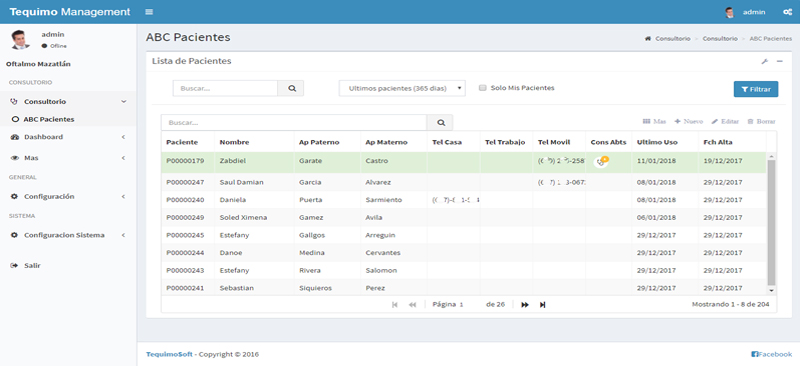Collapse Lista de Pacientes panel with minus icon
The height and width of the screenshot is (366, 800).
[x=779, y=62]
